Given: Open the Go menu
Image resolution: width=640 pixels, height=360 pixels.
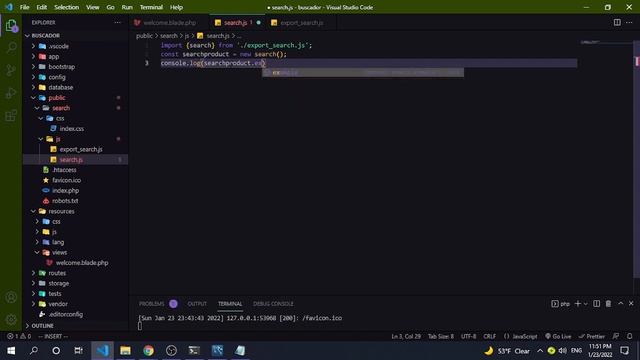Looking at the screenshot, I should point(110,7).
